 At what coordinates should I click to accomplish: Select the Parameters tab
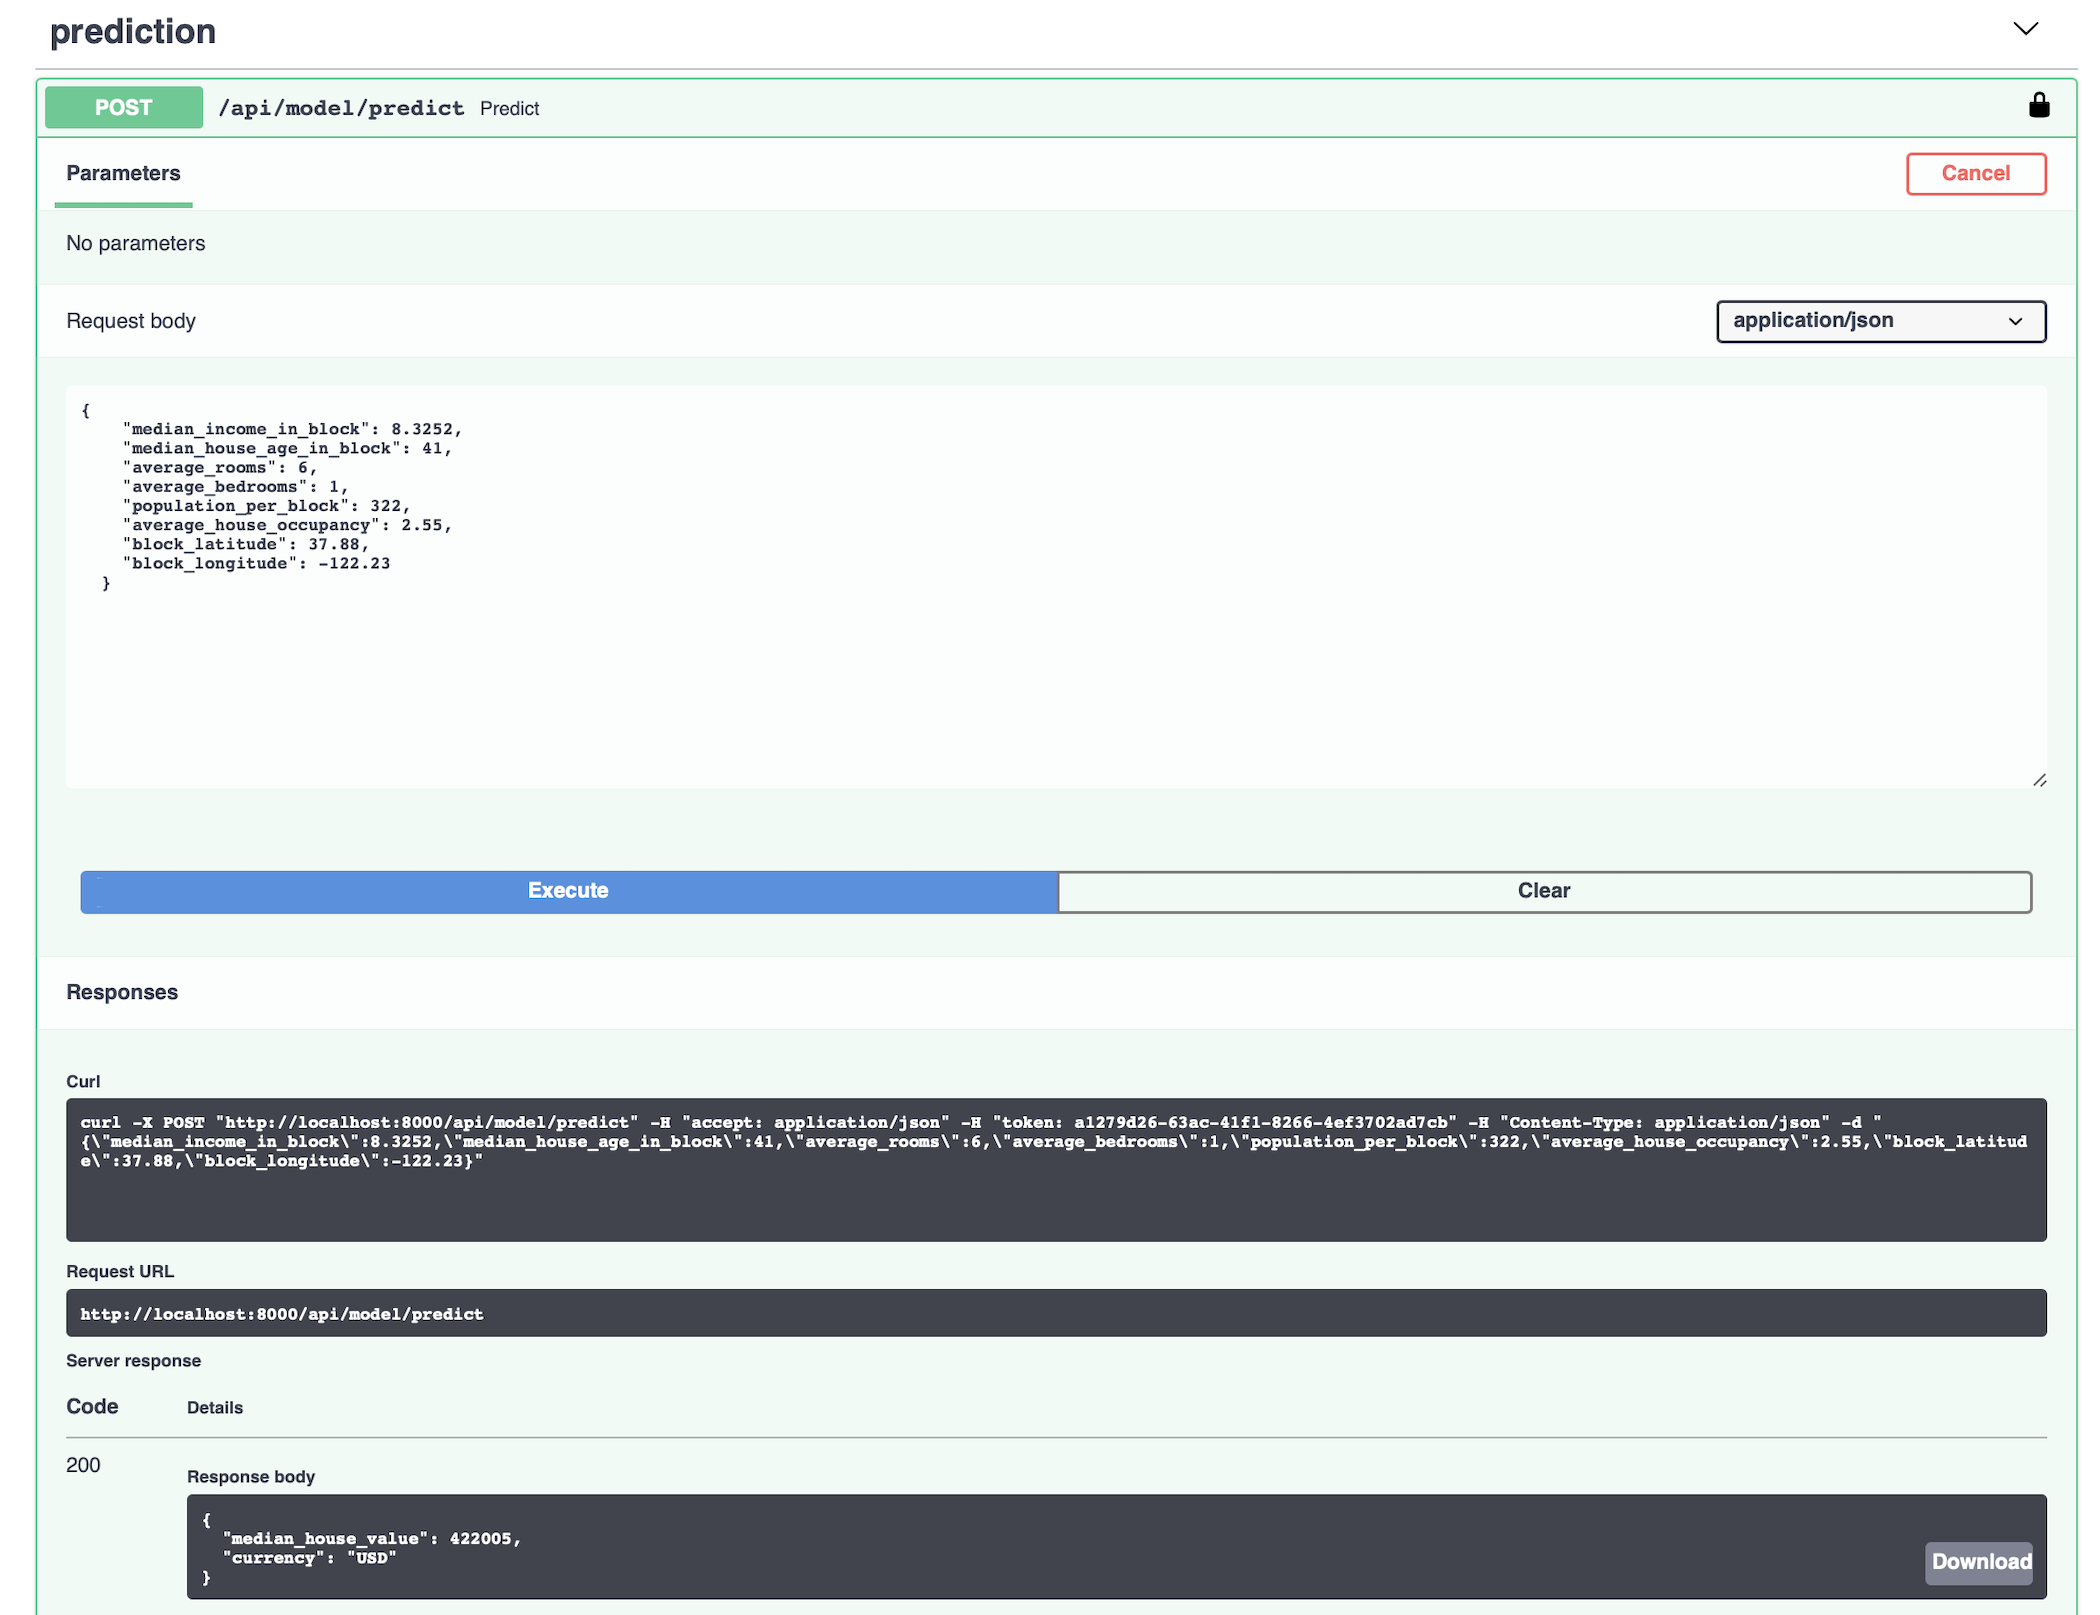coord(123,174)
